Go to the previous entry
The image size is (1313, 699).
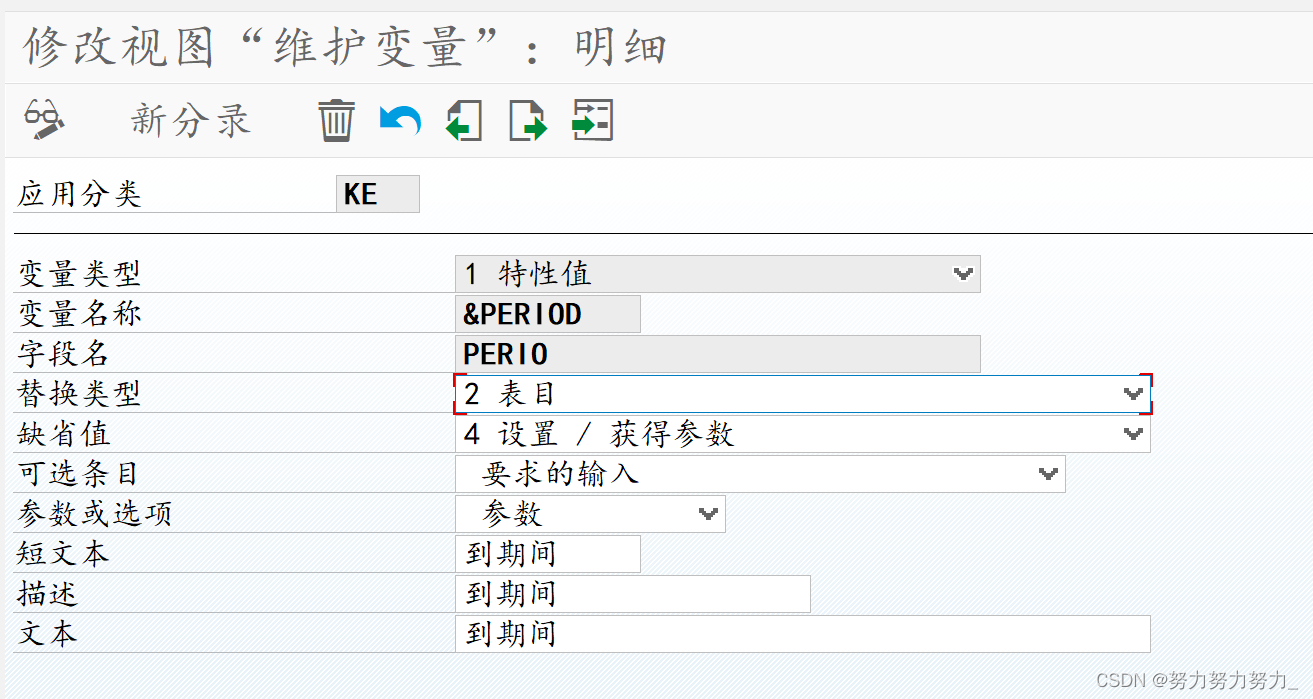tap(462, 119)
